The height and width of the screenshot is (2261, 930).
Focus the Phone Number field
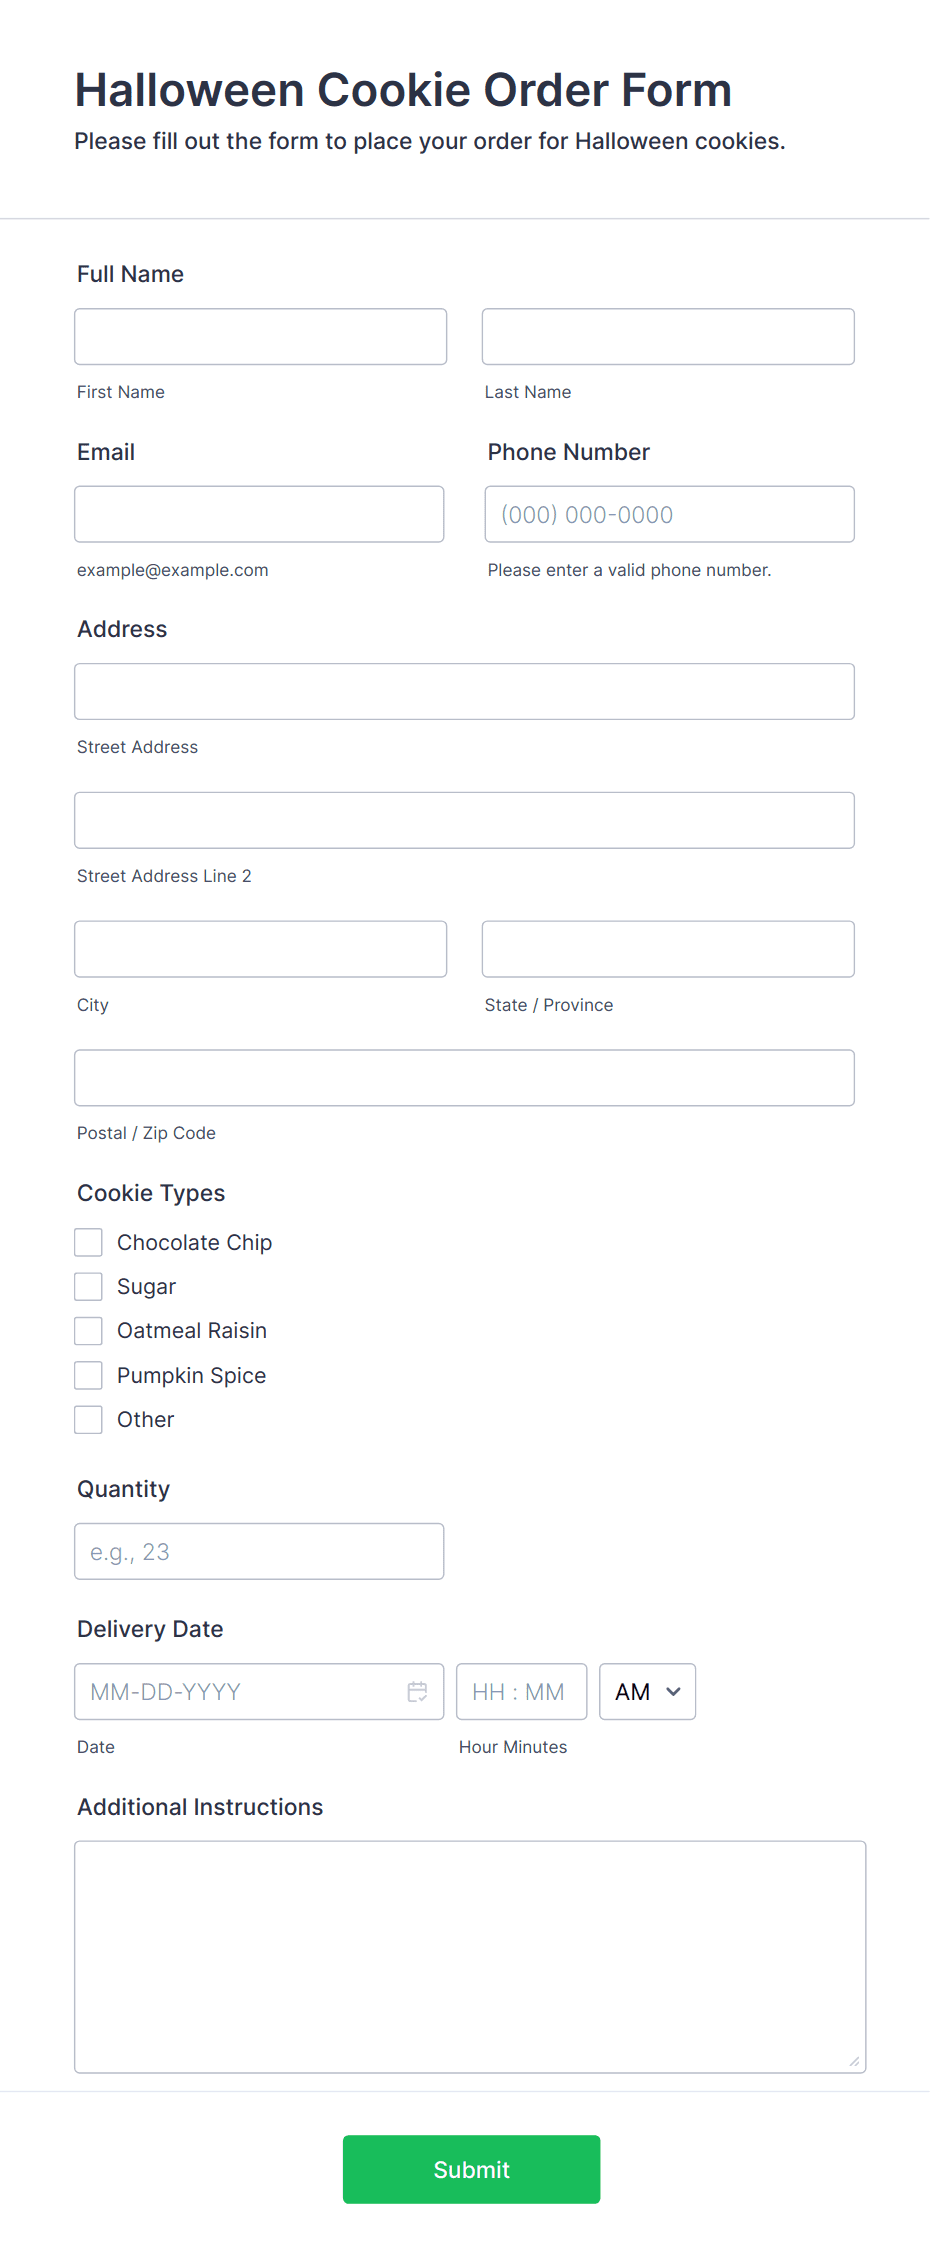point(669,514)
